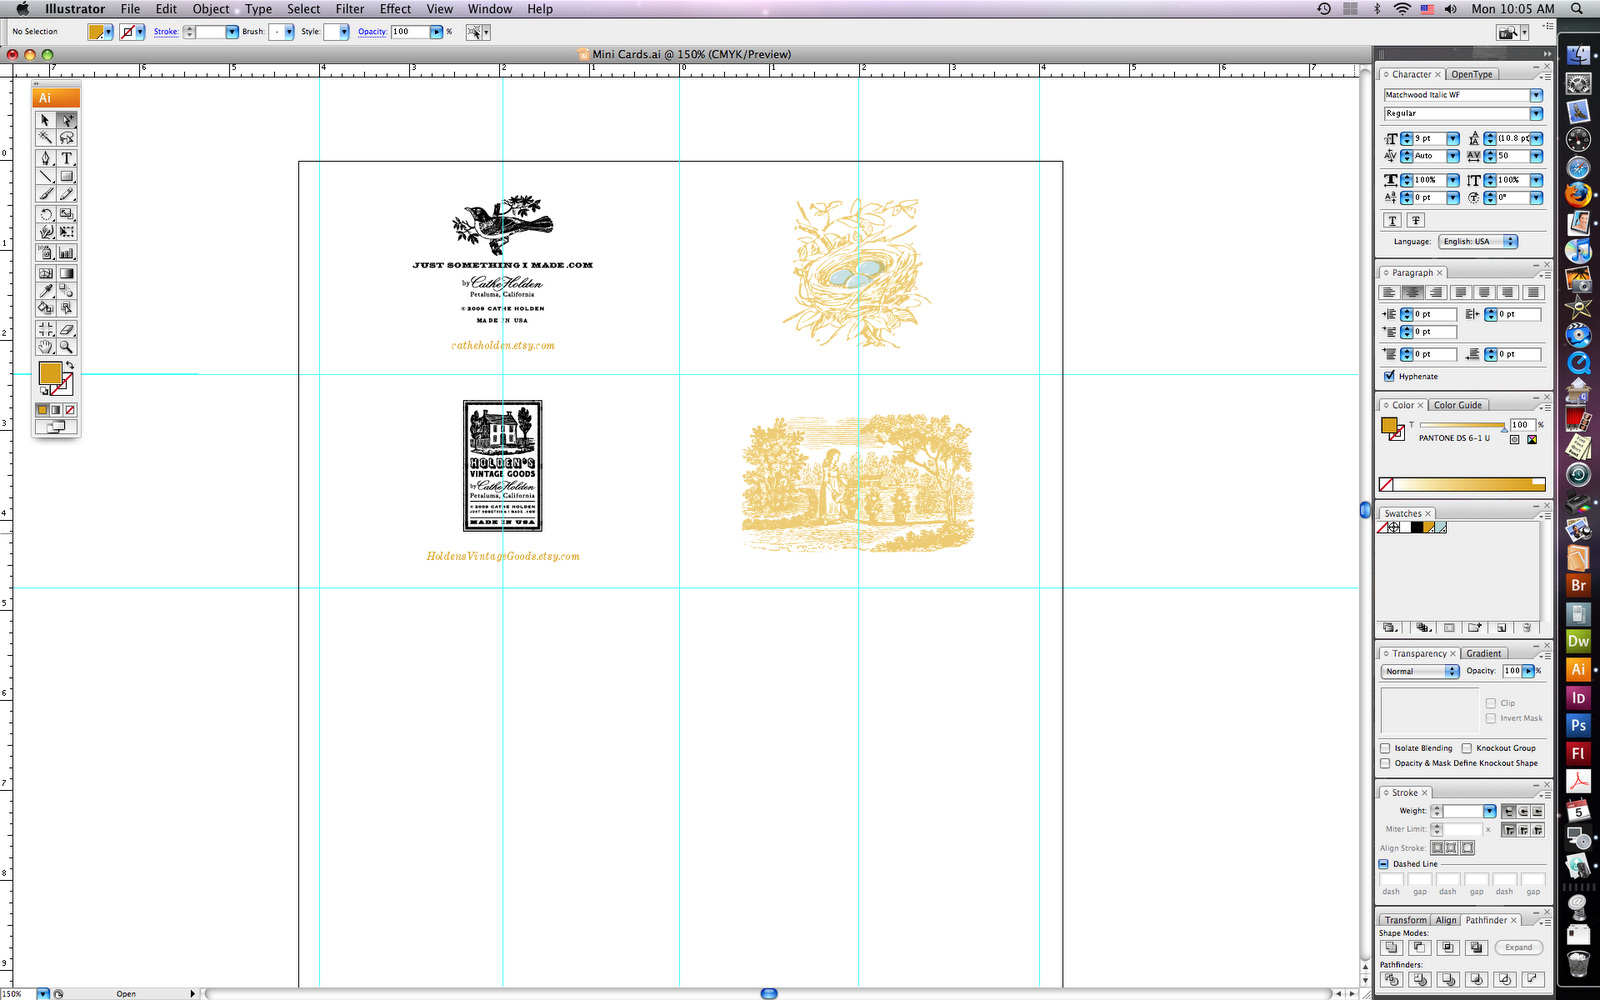Open the font size dropdown 9 pt

1453,138
